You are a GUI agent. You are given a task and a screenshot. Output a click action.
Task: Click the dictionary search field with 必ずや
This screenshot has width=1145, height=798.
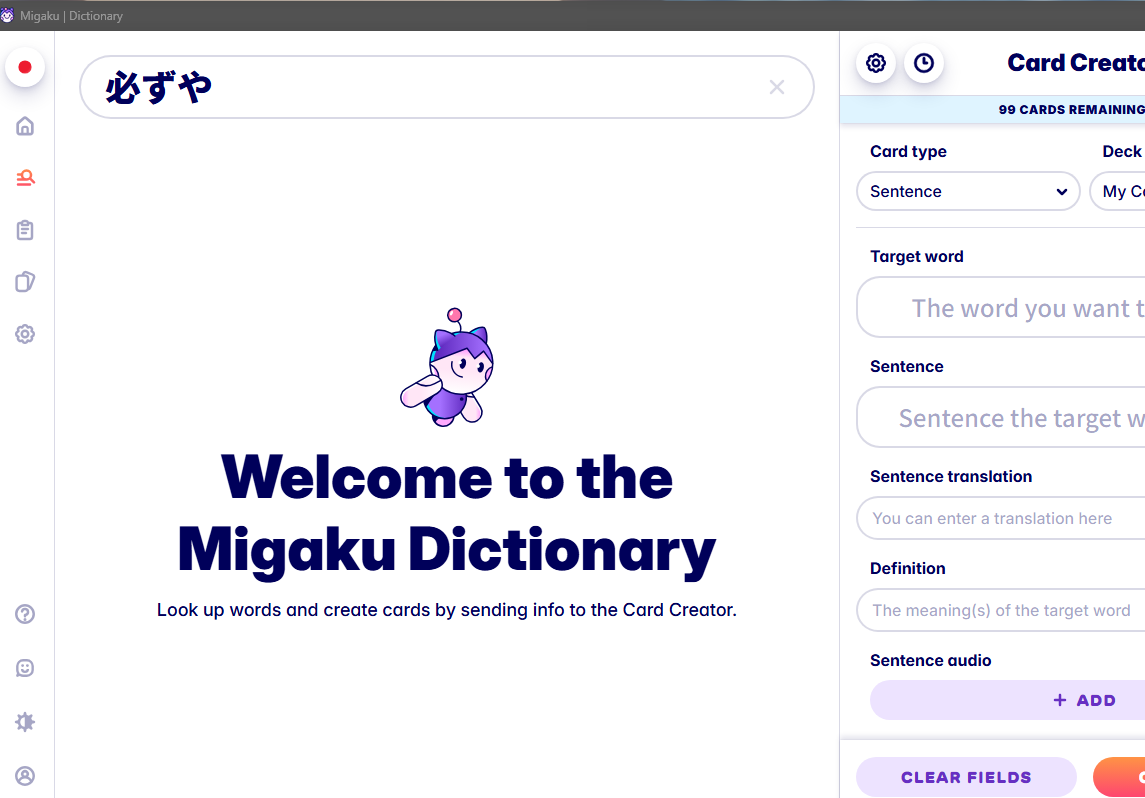pos(447,88)
